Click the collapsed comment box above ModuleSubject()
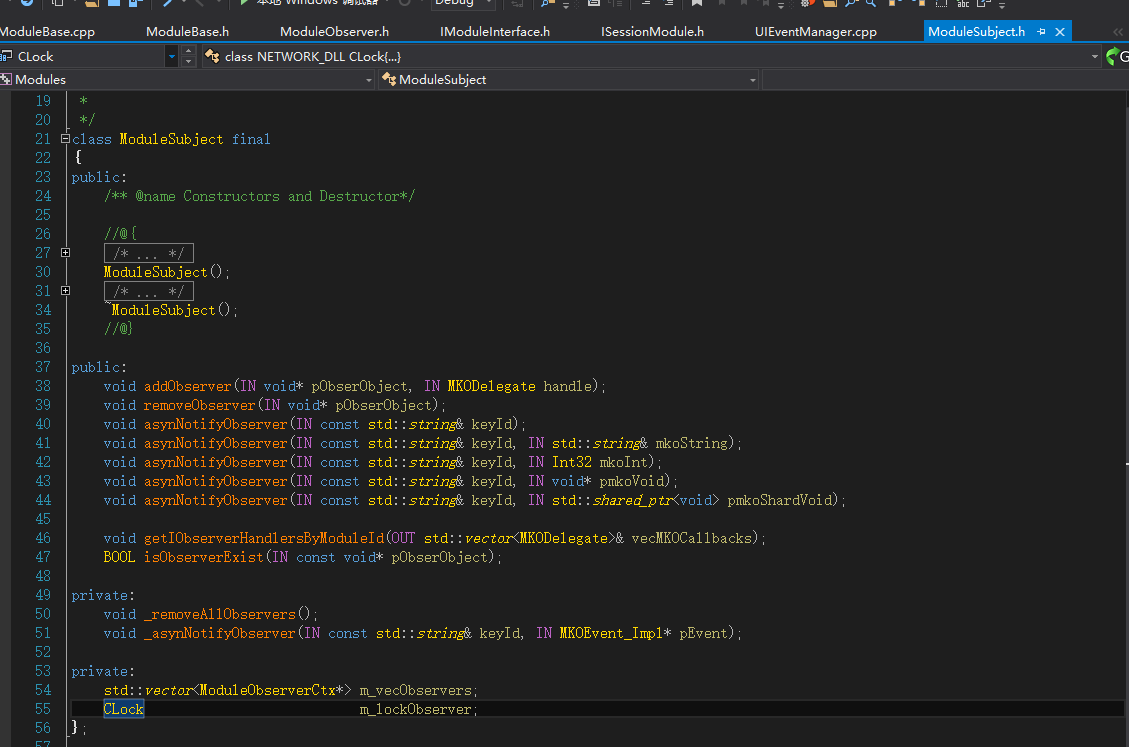1129x747 pixels. coord(149,253)
